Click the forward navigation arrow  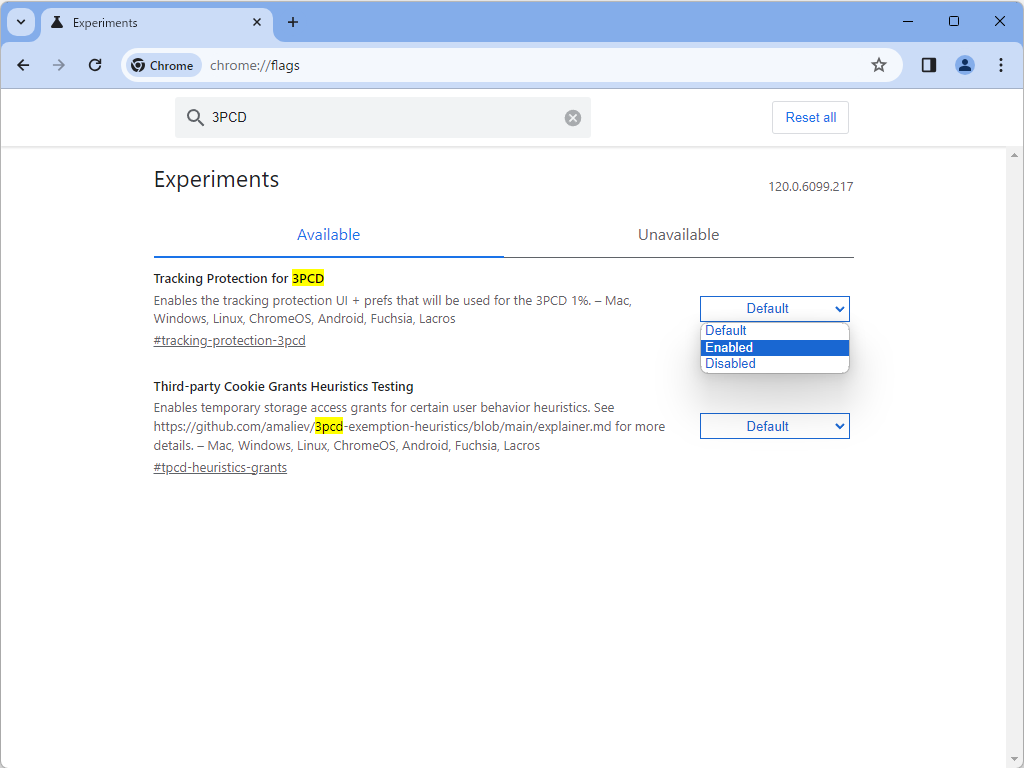(59, 64)
